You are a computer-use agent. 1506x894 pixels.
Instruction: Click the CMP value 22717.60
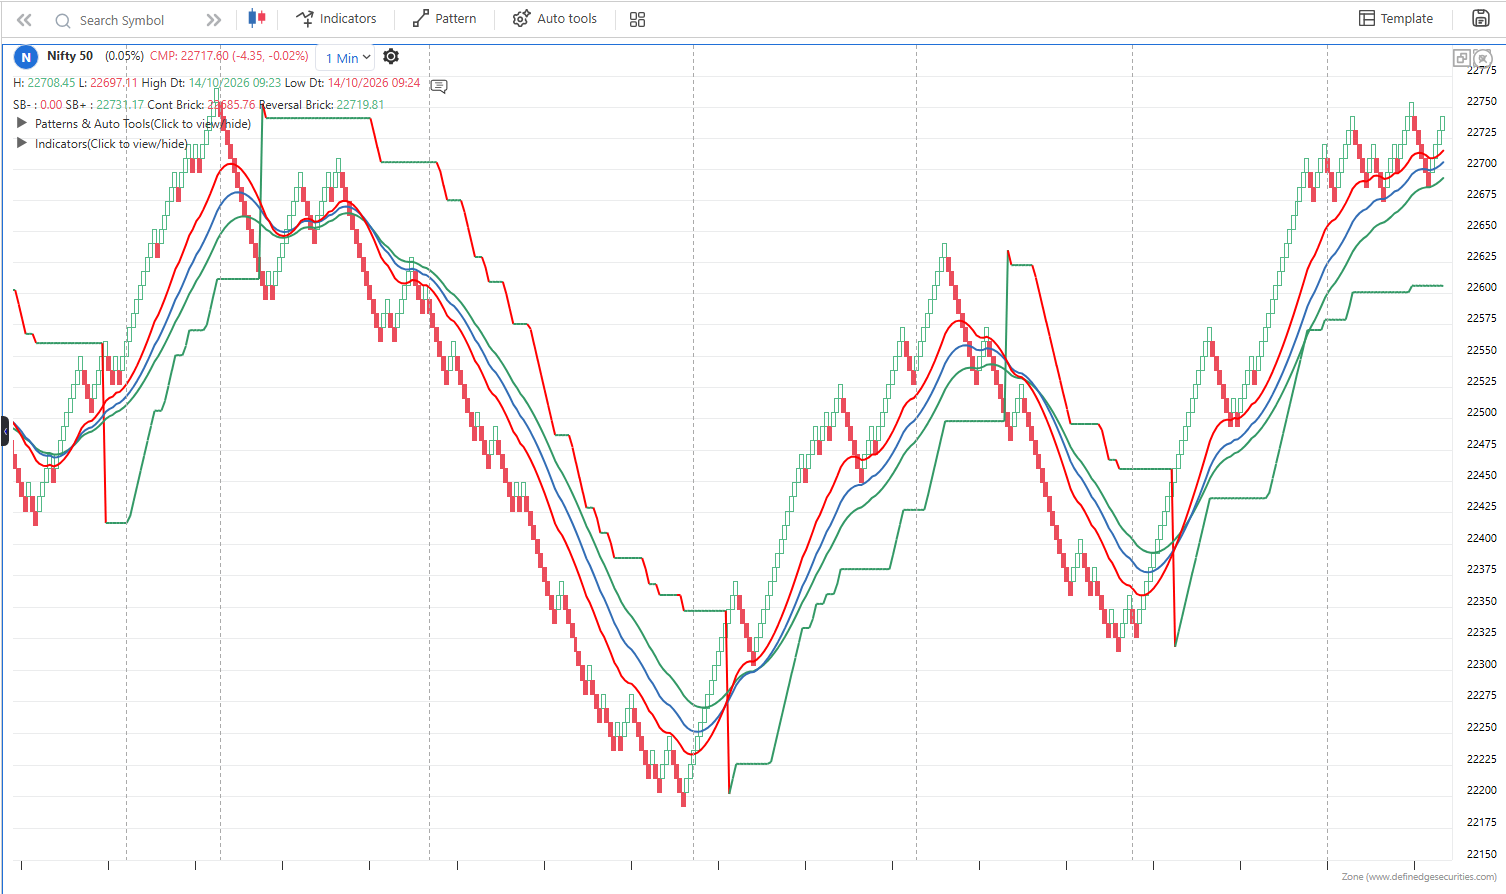(205, 56)
